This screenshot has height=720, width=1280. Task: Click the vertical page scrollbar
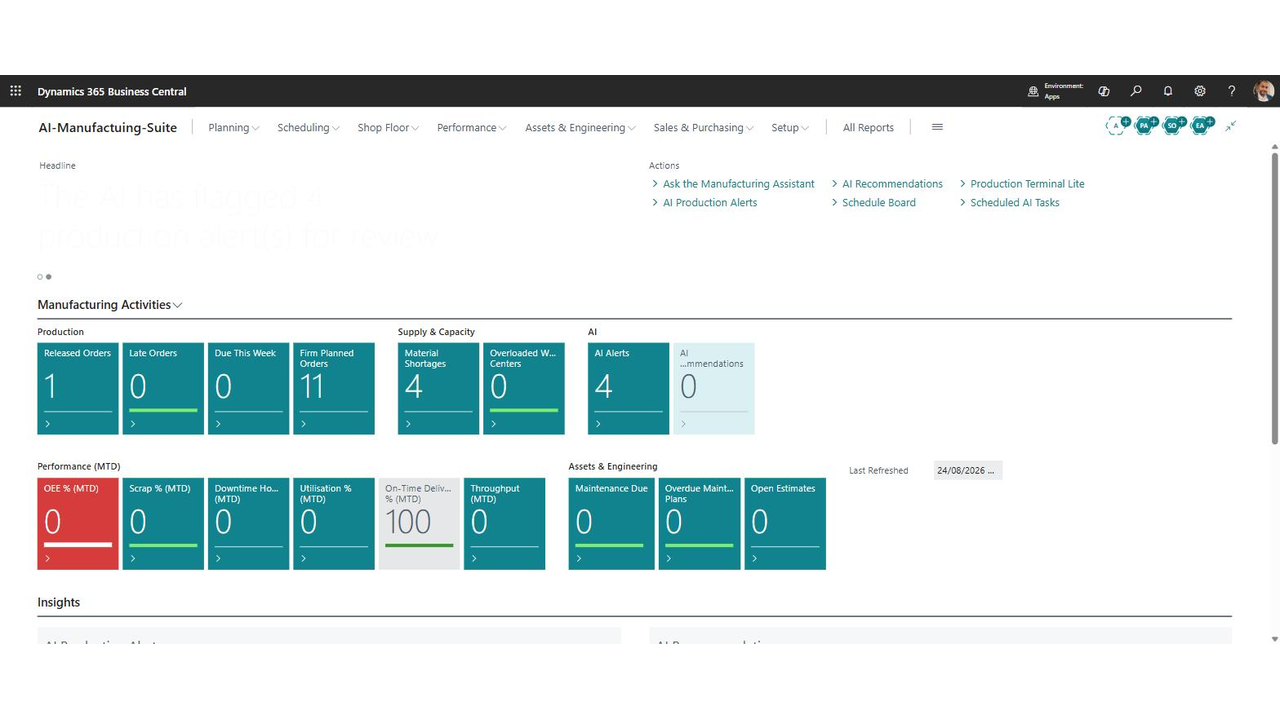(1275, 296)
